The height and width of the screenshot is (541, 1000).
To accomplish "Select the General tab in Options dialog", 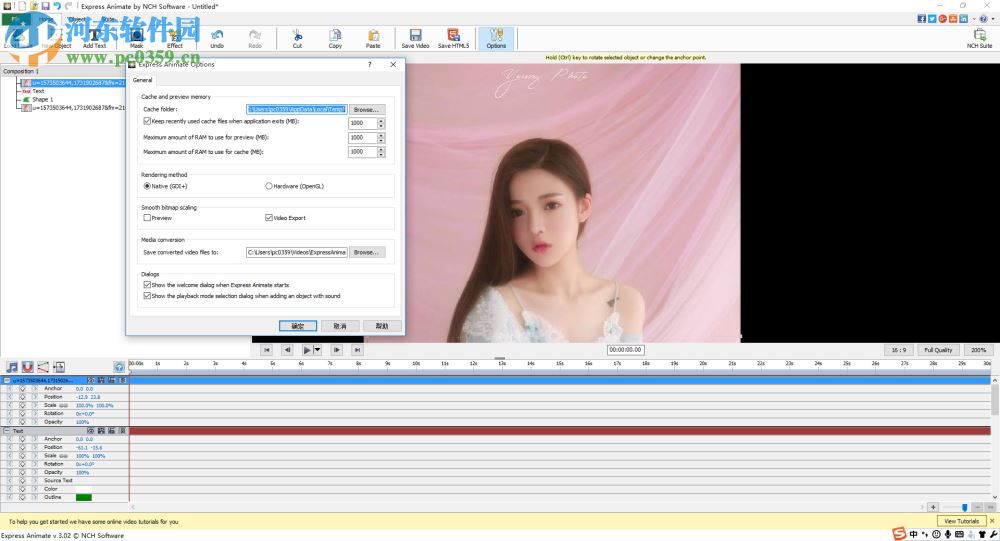I will (x=142, y=80).
